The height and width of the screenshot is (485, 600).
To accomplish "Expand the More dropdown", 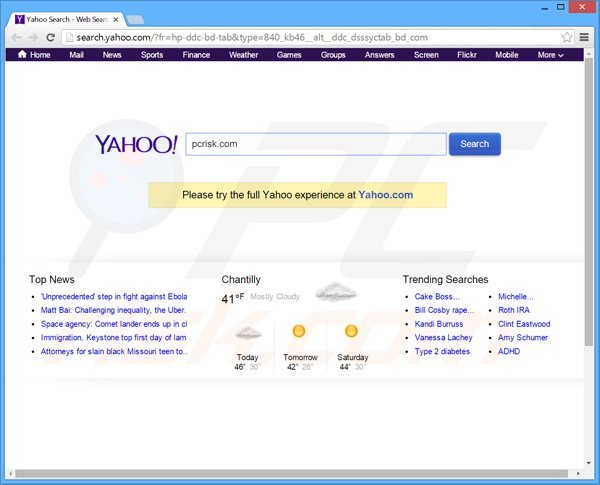I will pos(550,55).
